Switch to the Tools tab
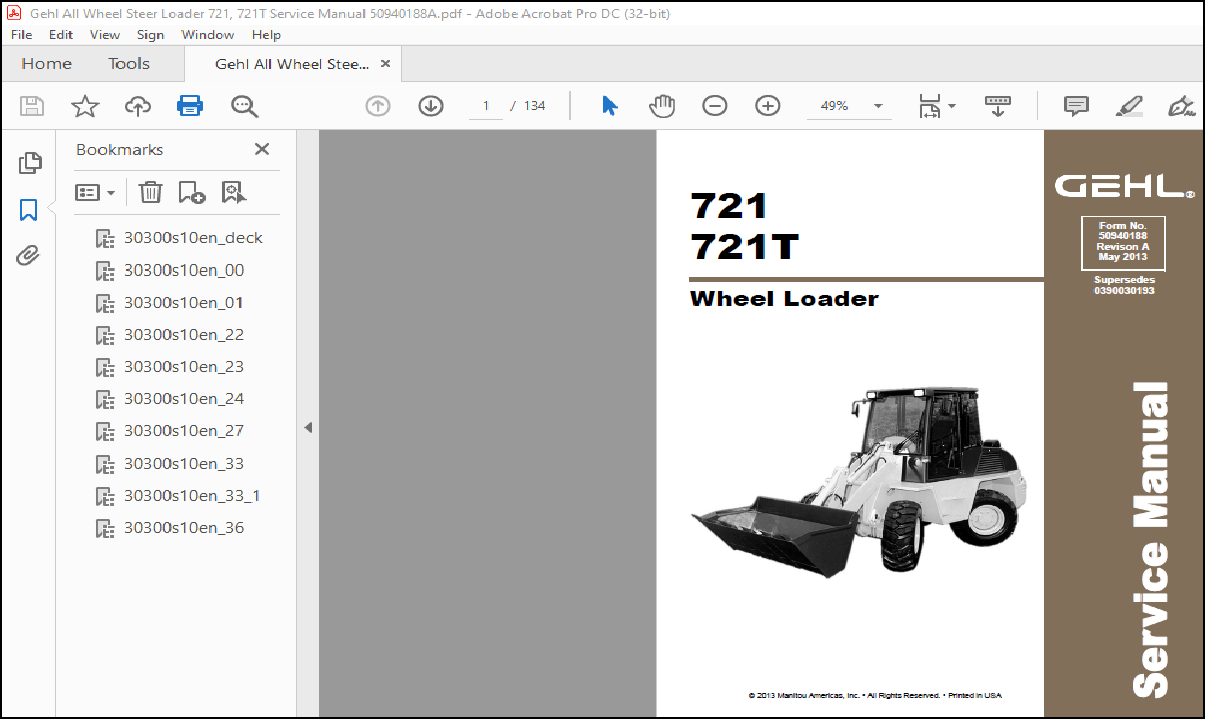This screenshot has height=719, width=1205. [129, 64]
